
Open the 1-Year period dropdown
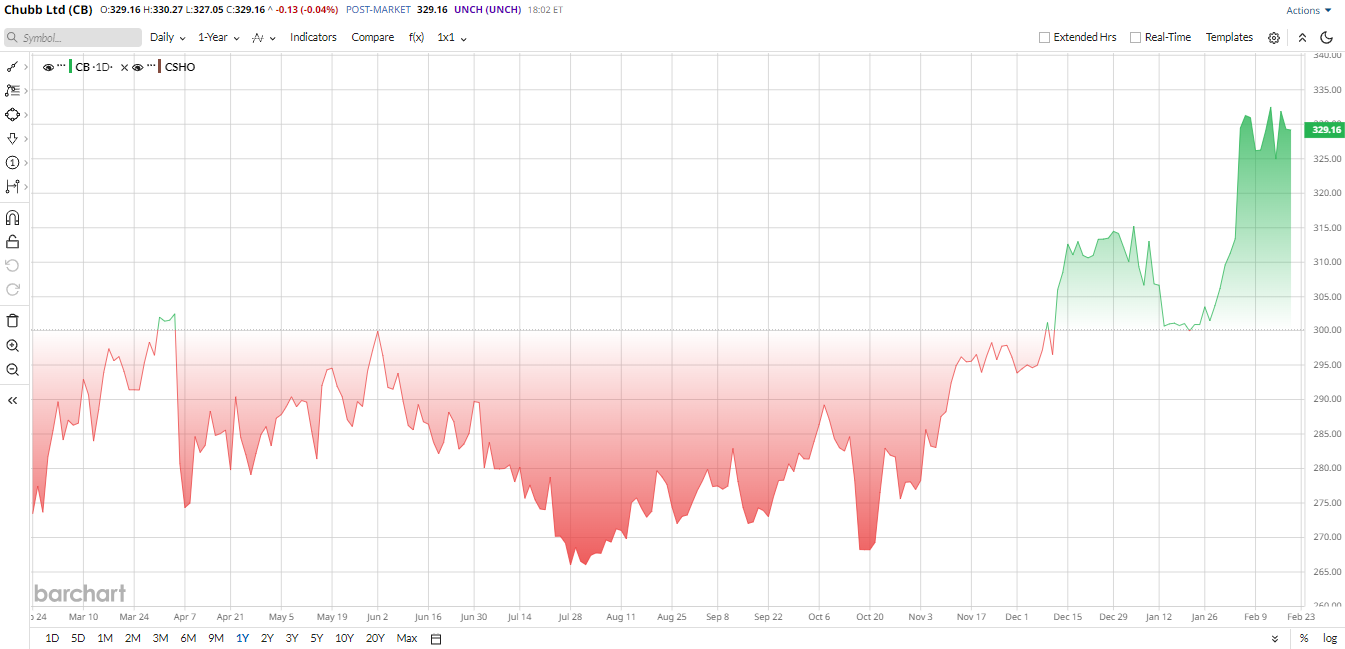click(219, 37)
